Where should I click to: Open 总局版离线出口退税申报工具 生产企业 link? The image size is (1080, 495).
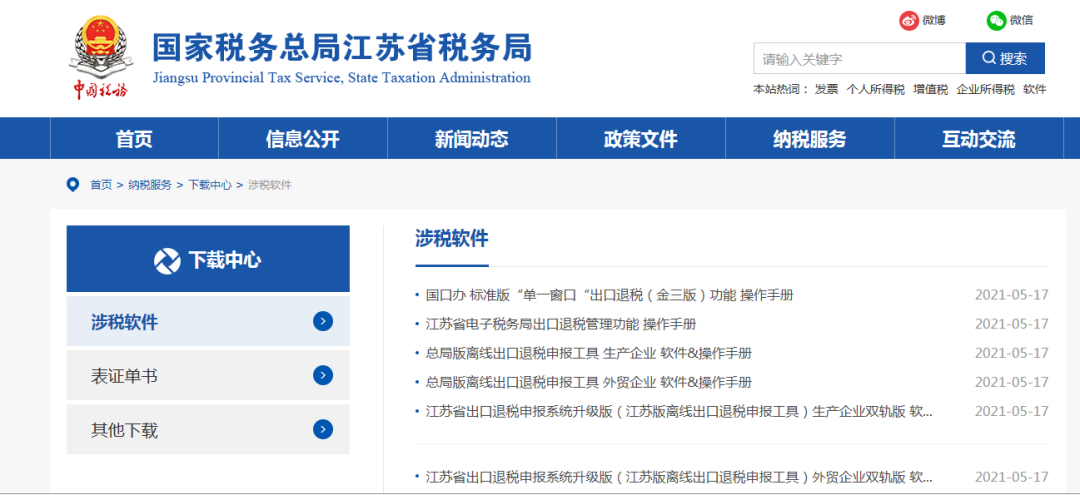[x=588, y=354]
